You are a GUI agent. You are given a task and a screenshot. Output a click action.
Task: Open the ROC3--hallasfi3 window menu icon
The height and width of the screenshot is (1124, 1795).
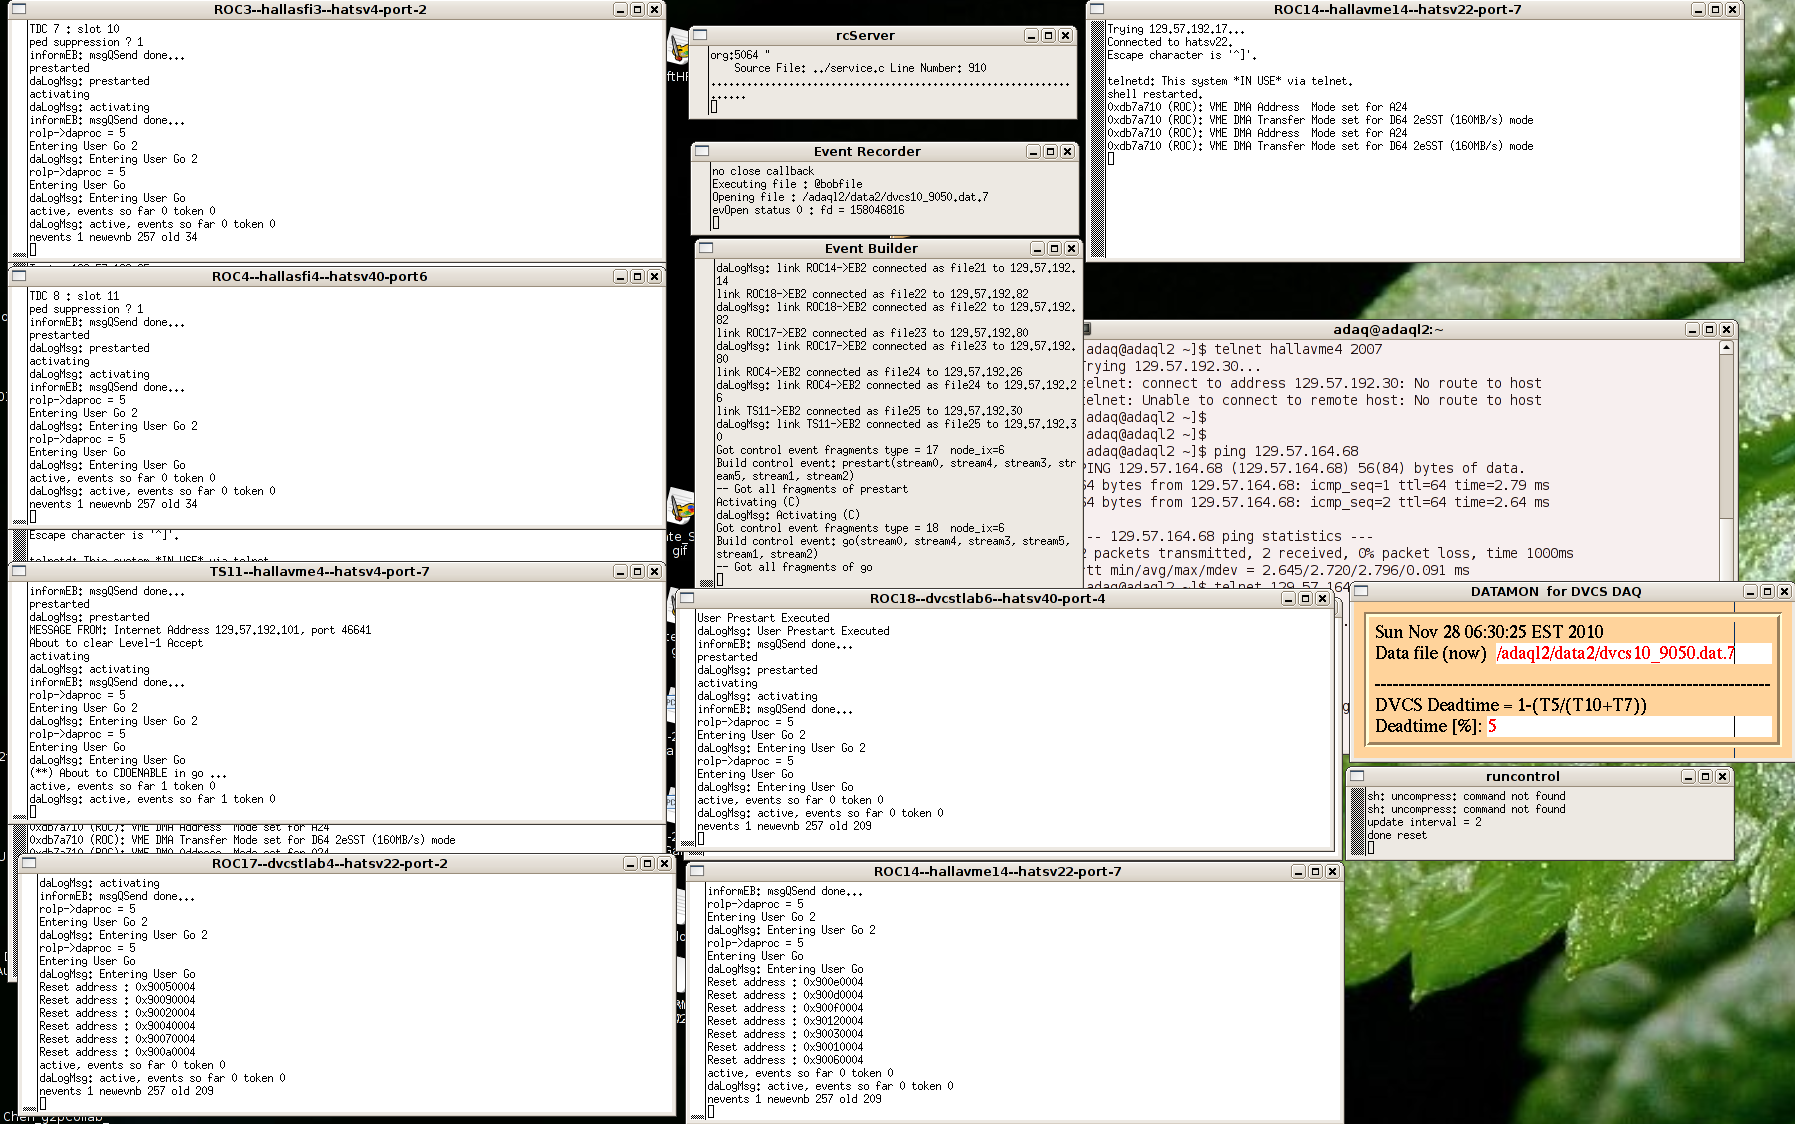(x=18, y=9)
